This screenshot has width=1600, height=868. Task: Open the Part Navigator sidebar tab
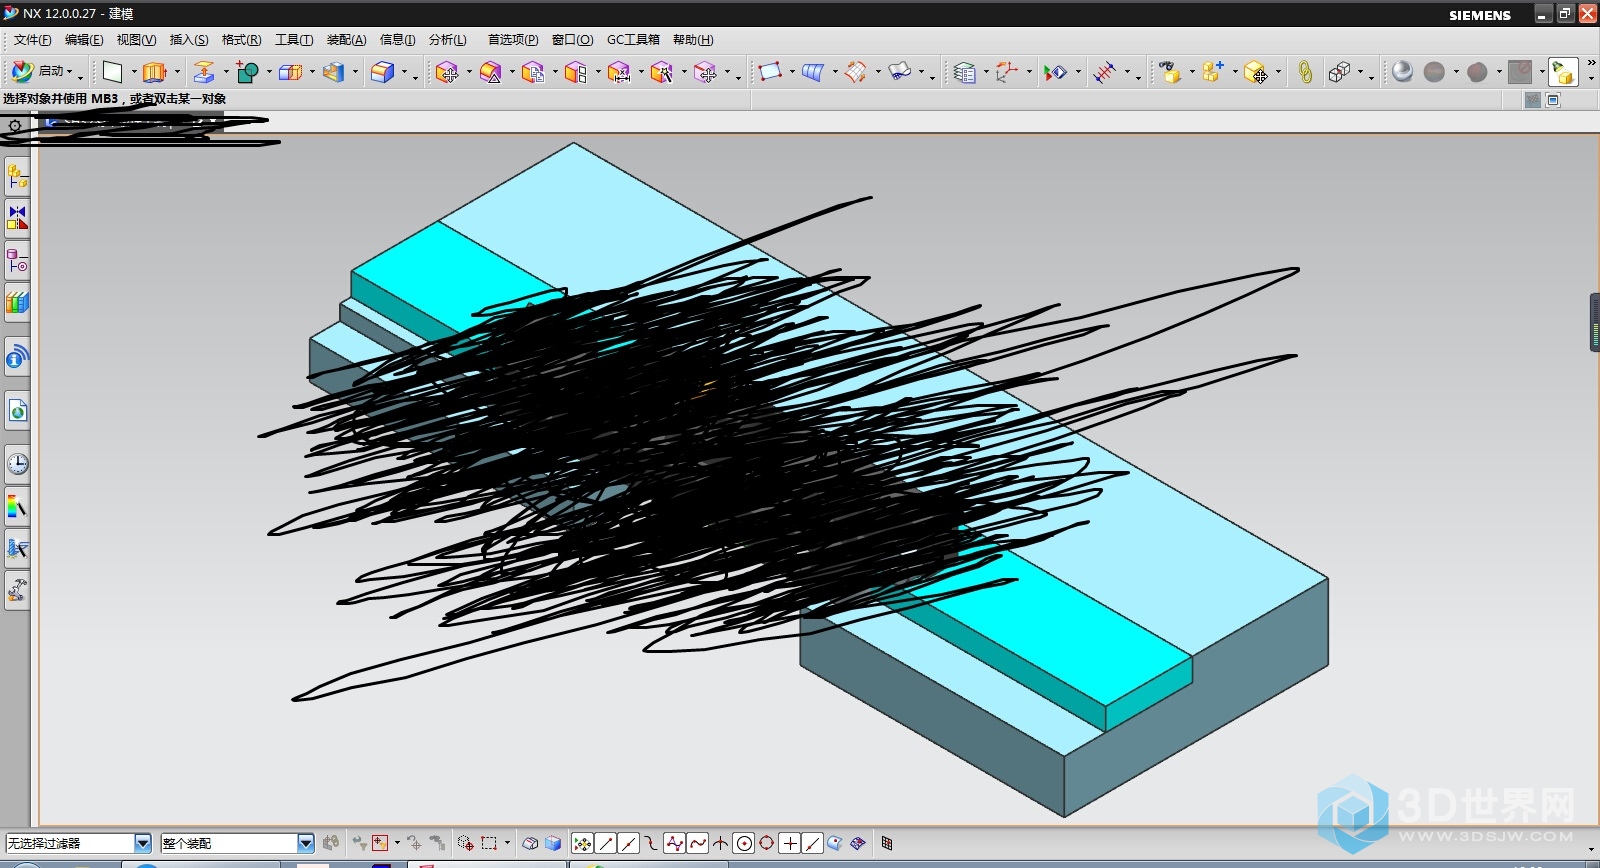pyautogui.click(x=18, y=262)
